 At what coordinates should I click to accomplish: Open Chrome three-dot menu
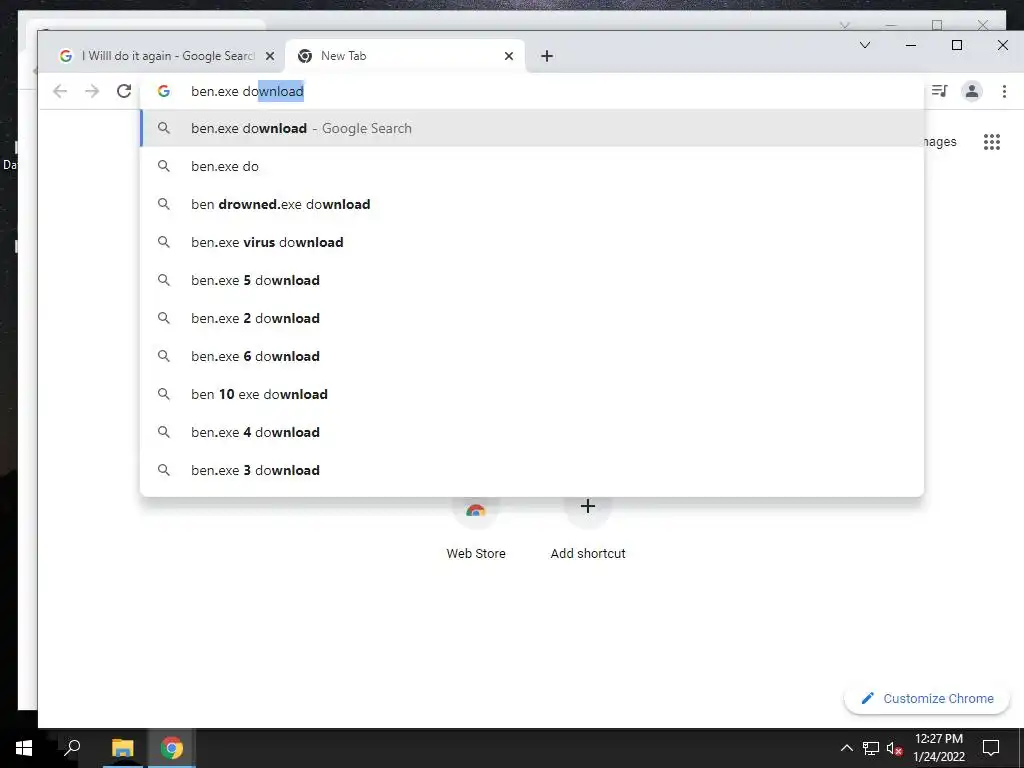coord(1004,91)
